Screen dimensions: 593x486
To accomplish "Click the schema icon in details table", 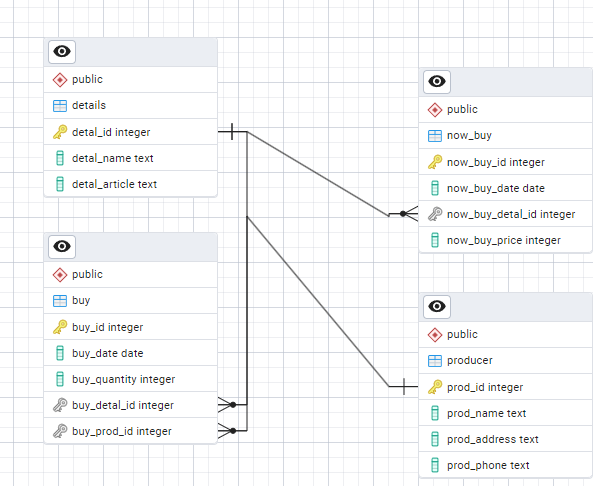I will click(x=60, y=80).
